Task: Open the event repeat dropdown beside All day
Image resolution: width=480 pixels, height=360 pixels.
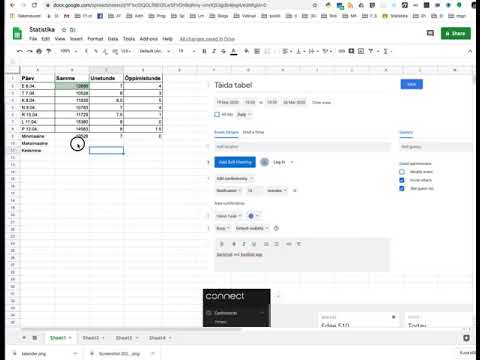Action: (245, 114)
